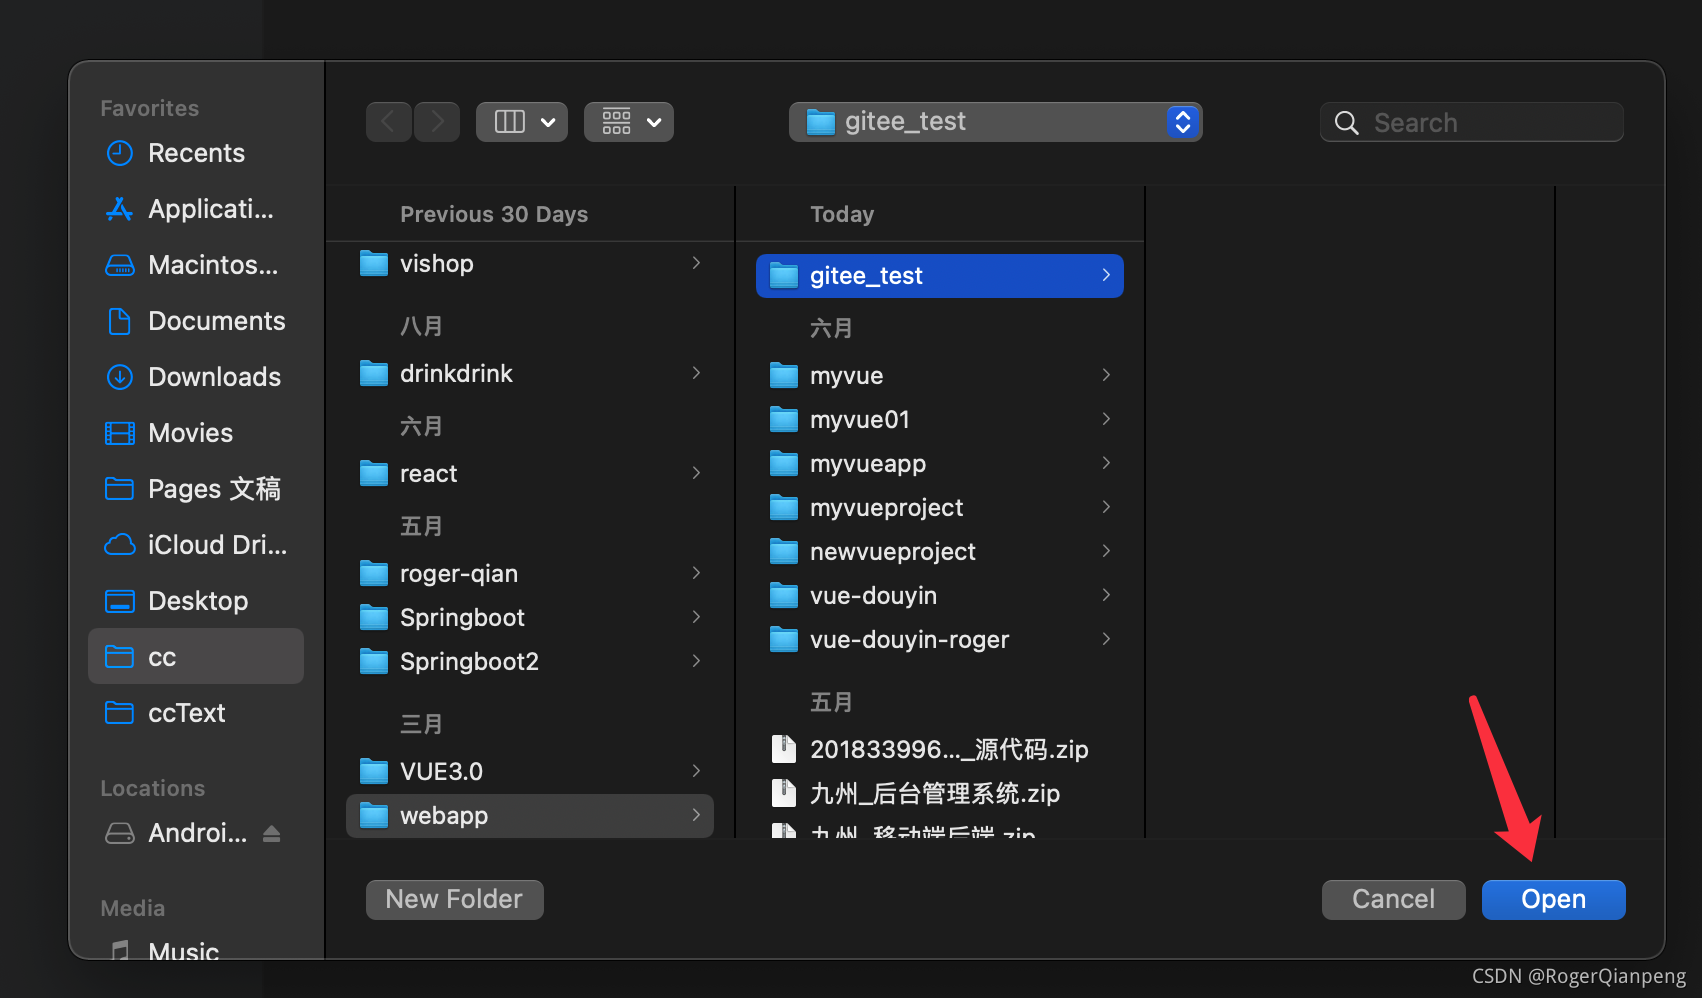The image size is (1702, 998).
Task: Eject the Android volume
Action: (271, 833)
